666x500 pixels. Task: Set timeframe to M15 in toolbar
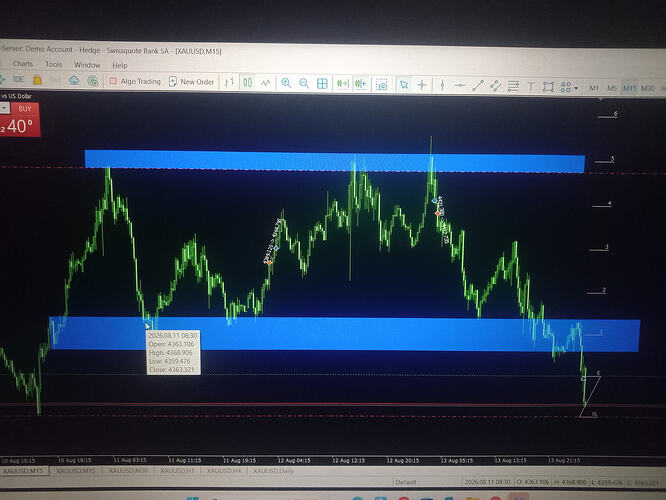coord(629,88)
